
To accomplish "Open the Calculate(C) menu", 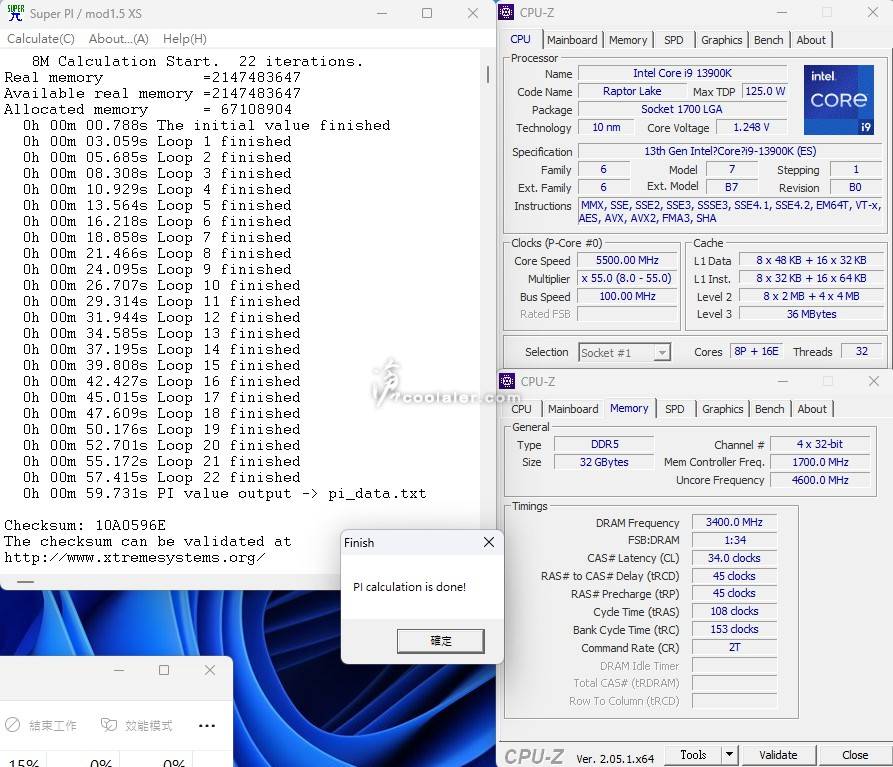I will pyautogui.click(x=40, y=39).
